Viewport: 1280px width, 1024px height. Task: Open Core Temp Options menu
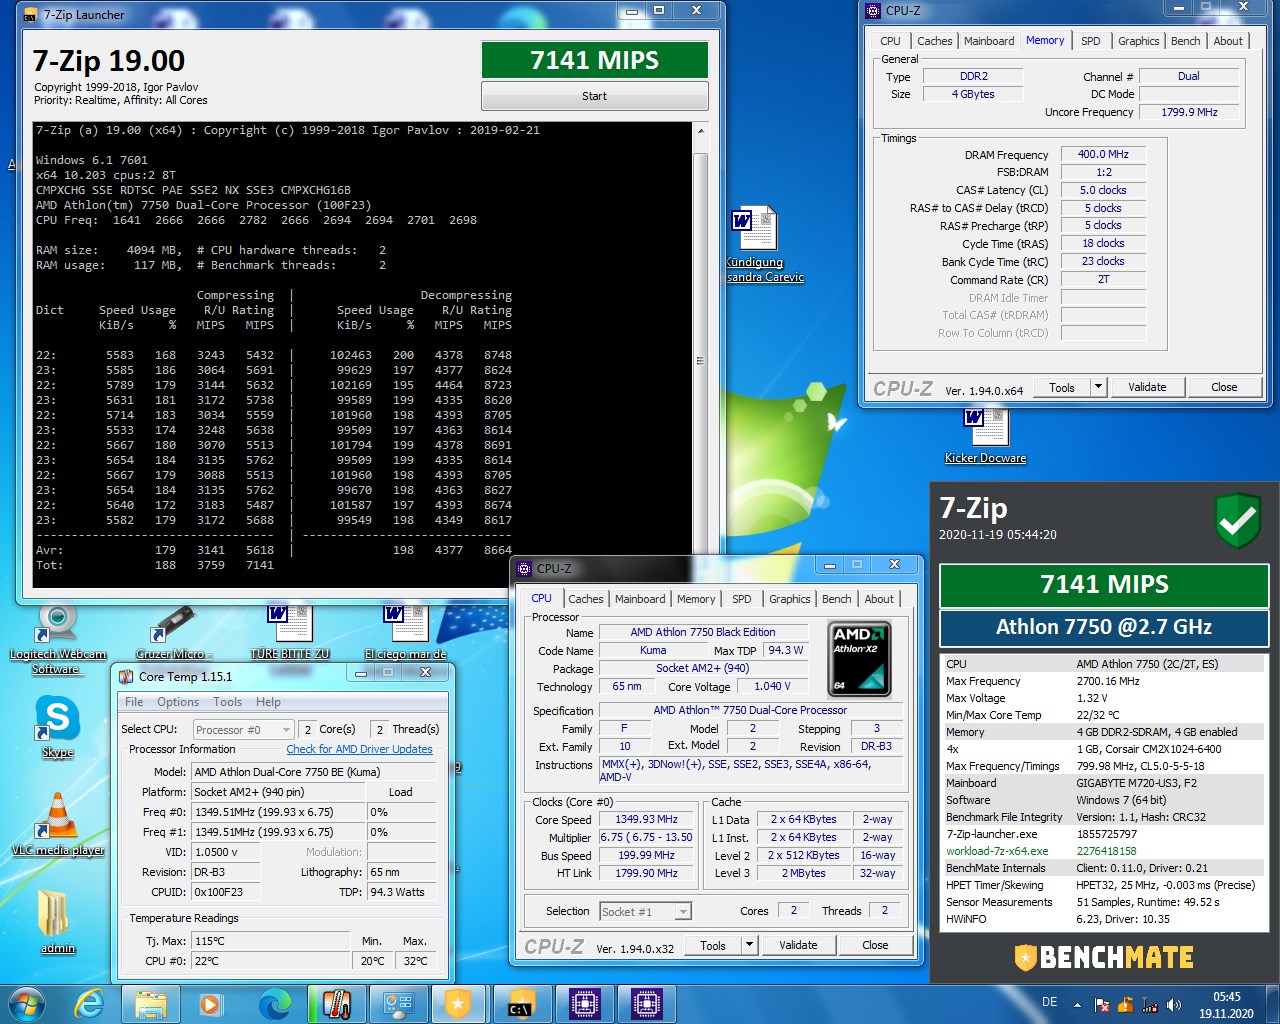pyautogui.click(x=178, y=702)
